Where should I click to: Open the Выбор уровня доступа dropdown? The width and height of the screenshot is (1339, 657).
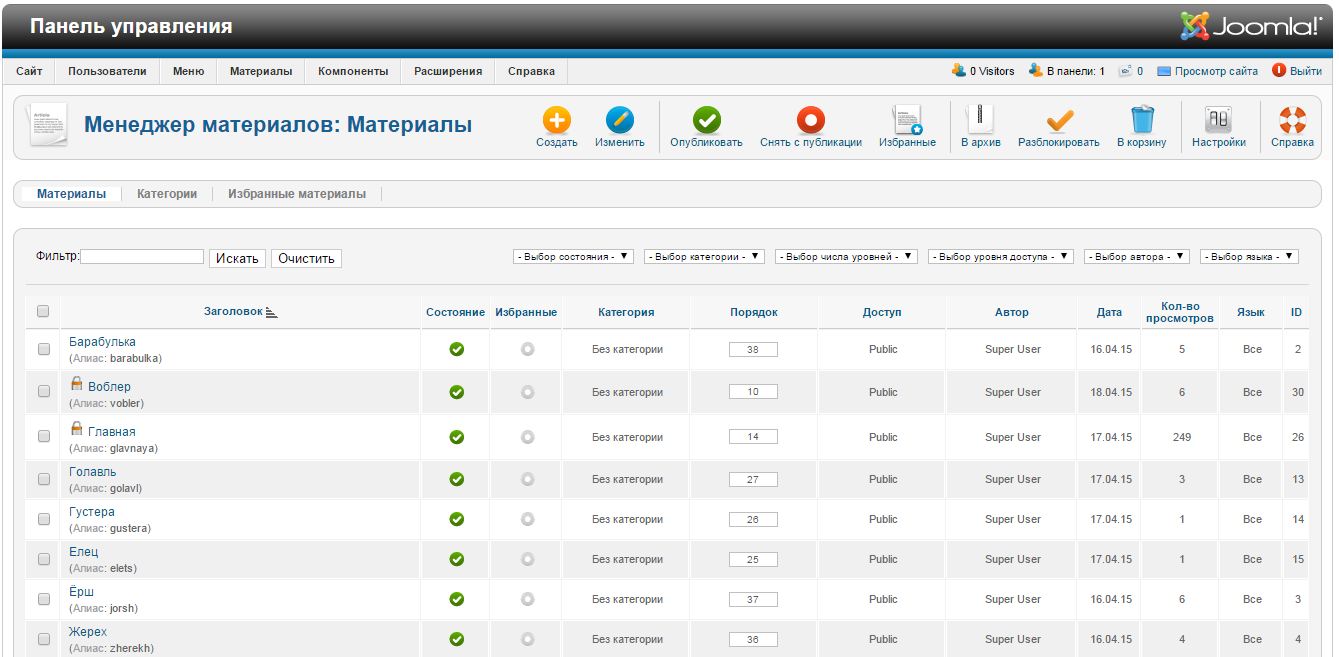[1000, 257]
